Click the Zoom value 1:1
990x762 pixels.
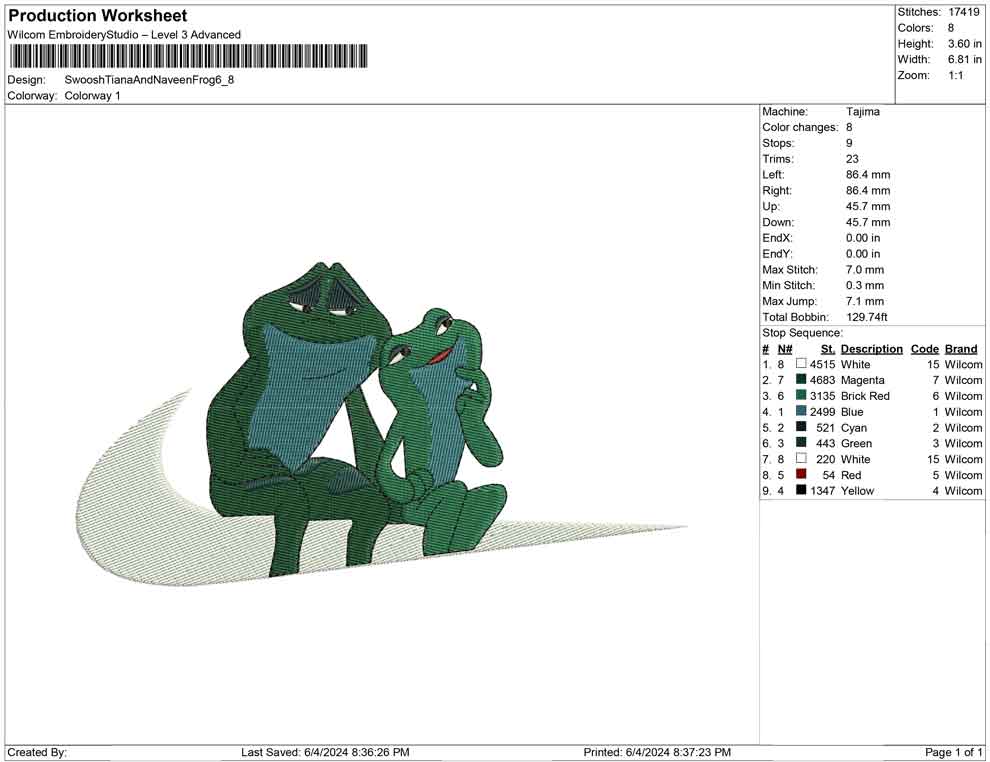[956, 75]
